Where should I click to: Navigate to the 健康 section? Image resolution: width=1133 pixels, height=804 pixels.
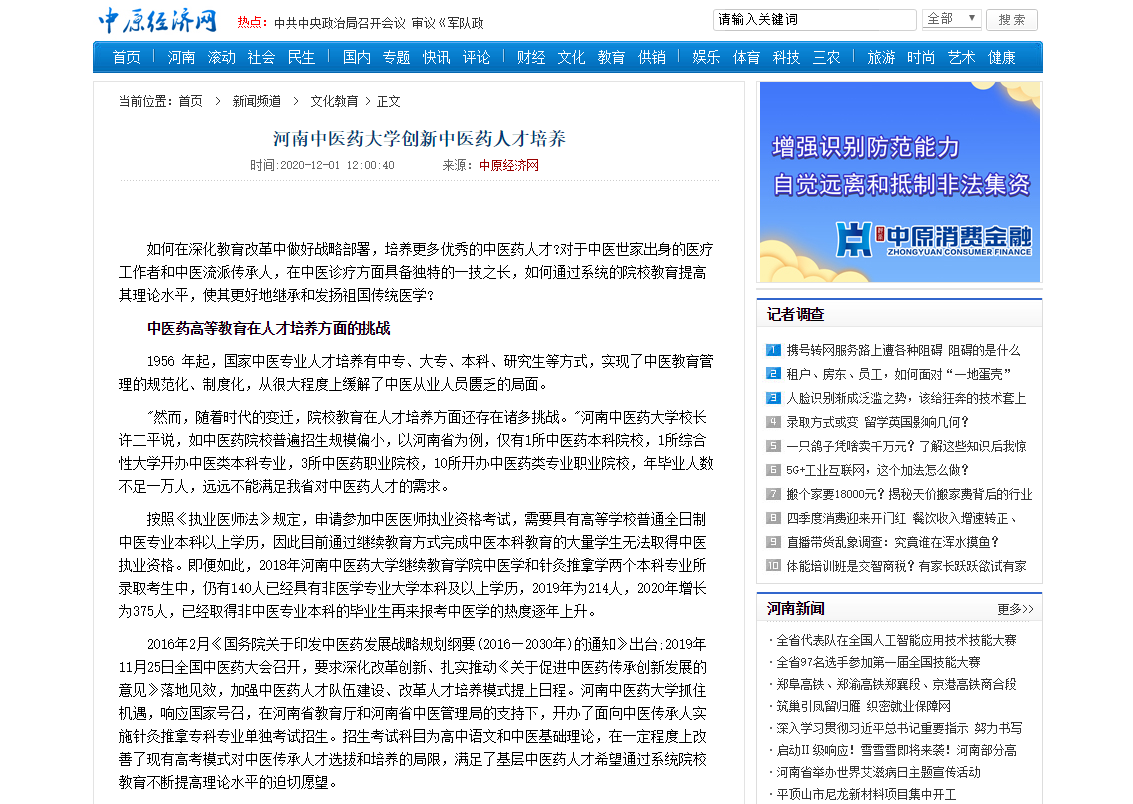click(1002, 57)
